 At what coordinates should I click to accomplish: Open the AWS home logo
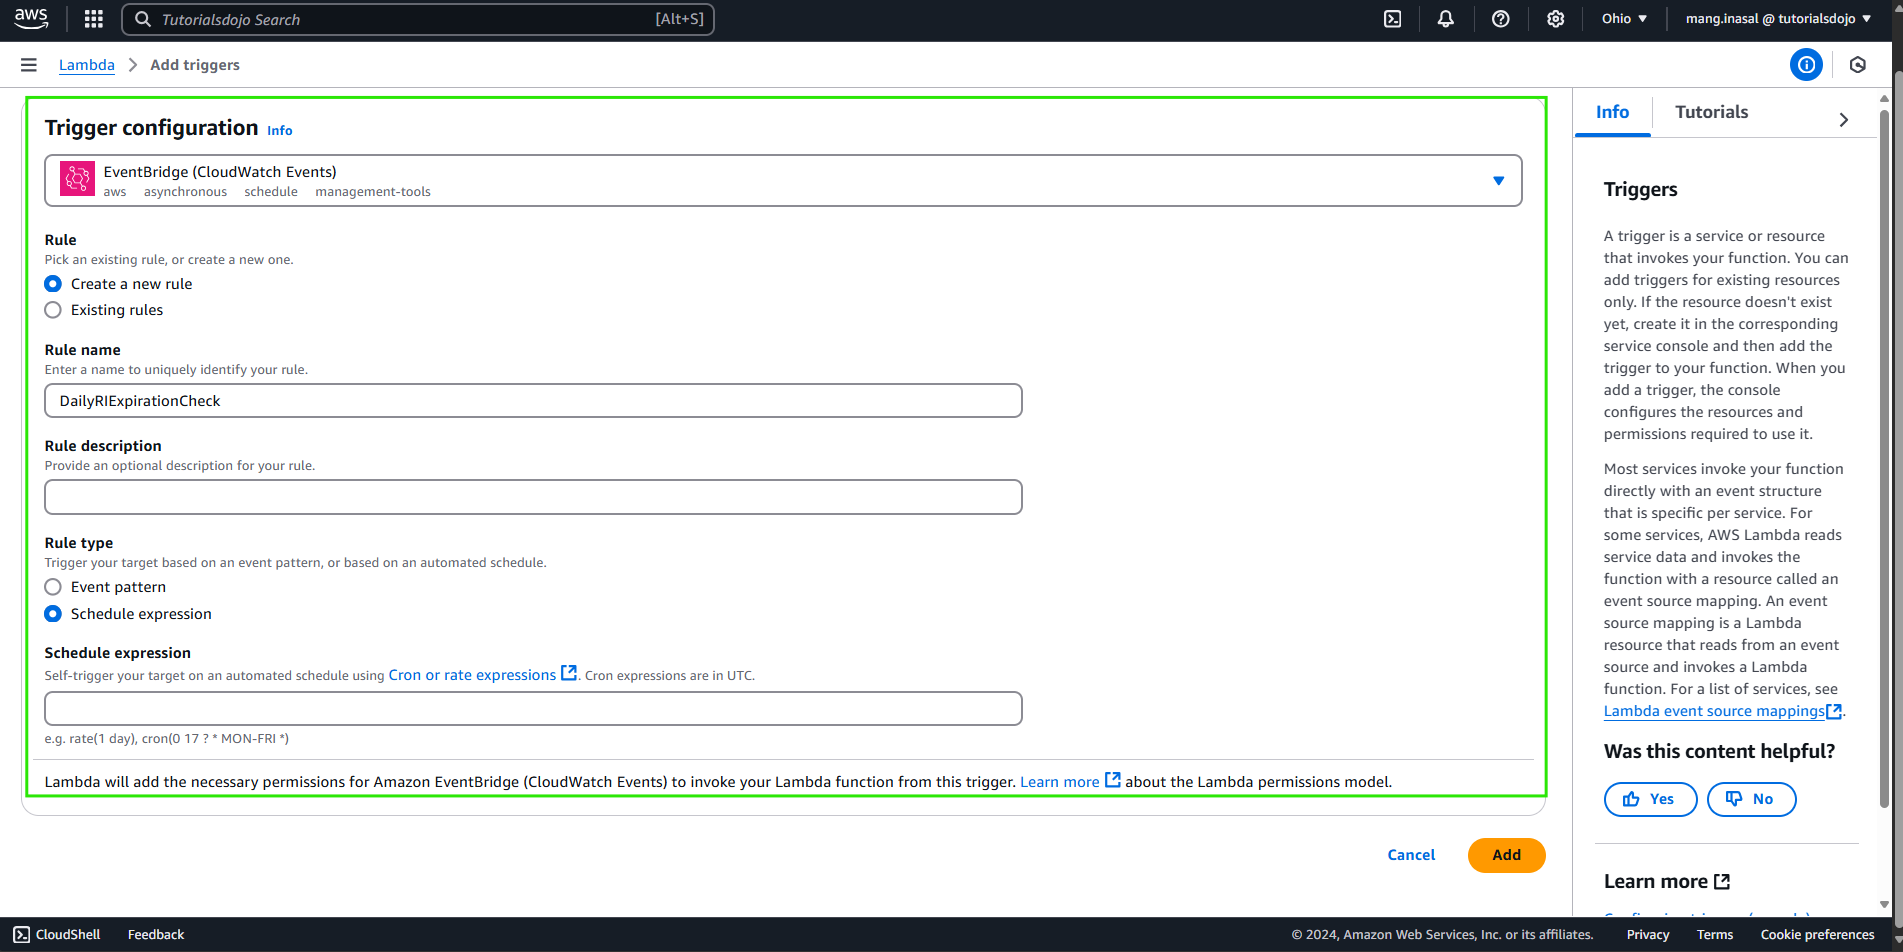pyautogui.click(x=31, y=18)
